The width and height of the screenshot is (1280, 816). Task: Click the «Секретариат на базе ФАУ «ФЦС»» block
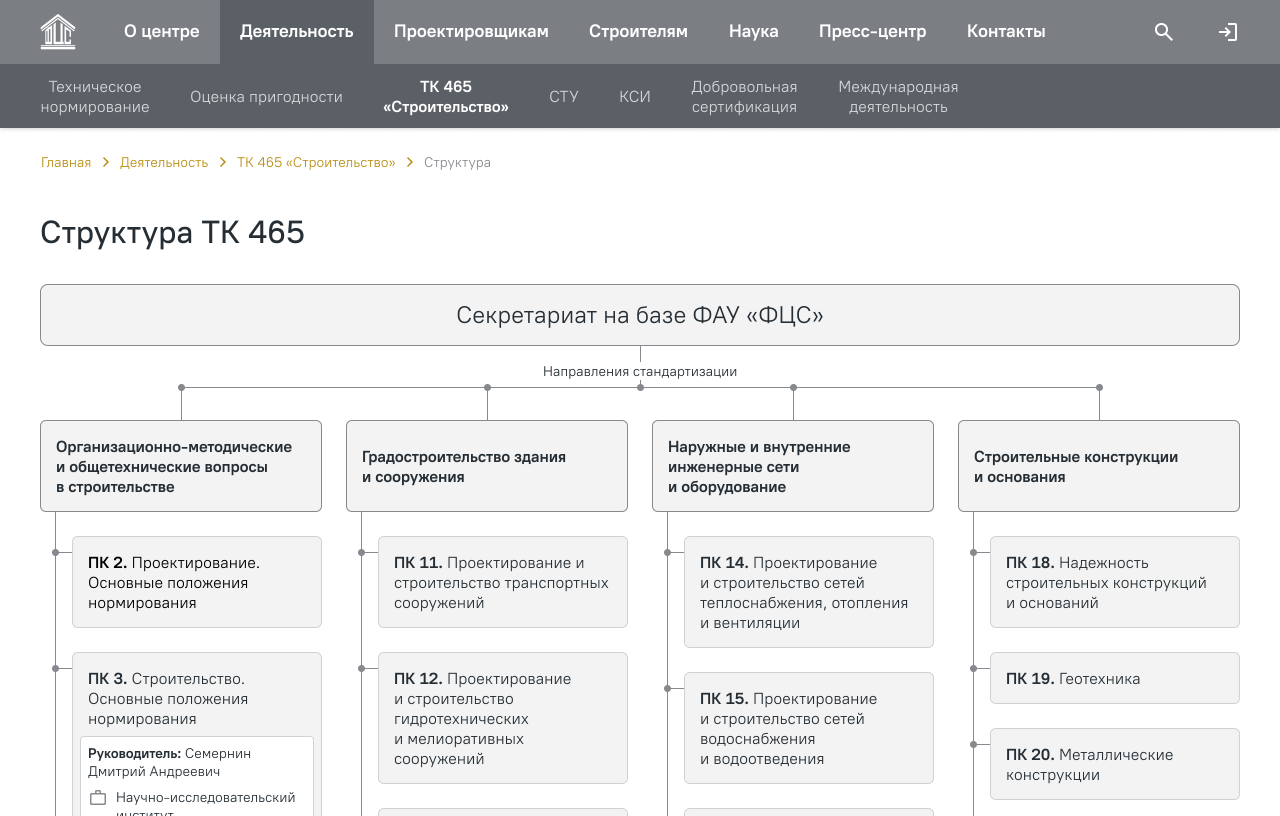[x=640, y=316]
